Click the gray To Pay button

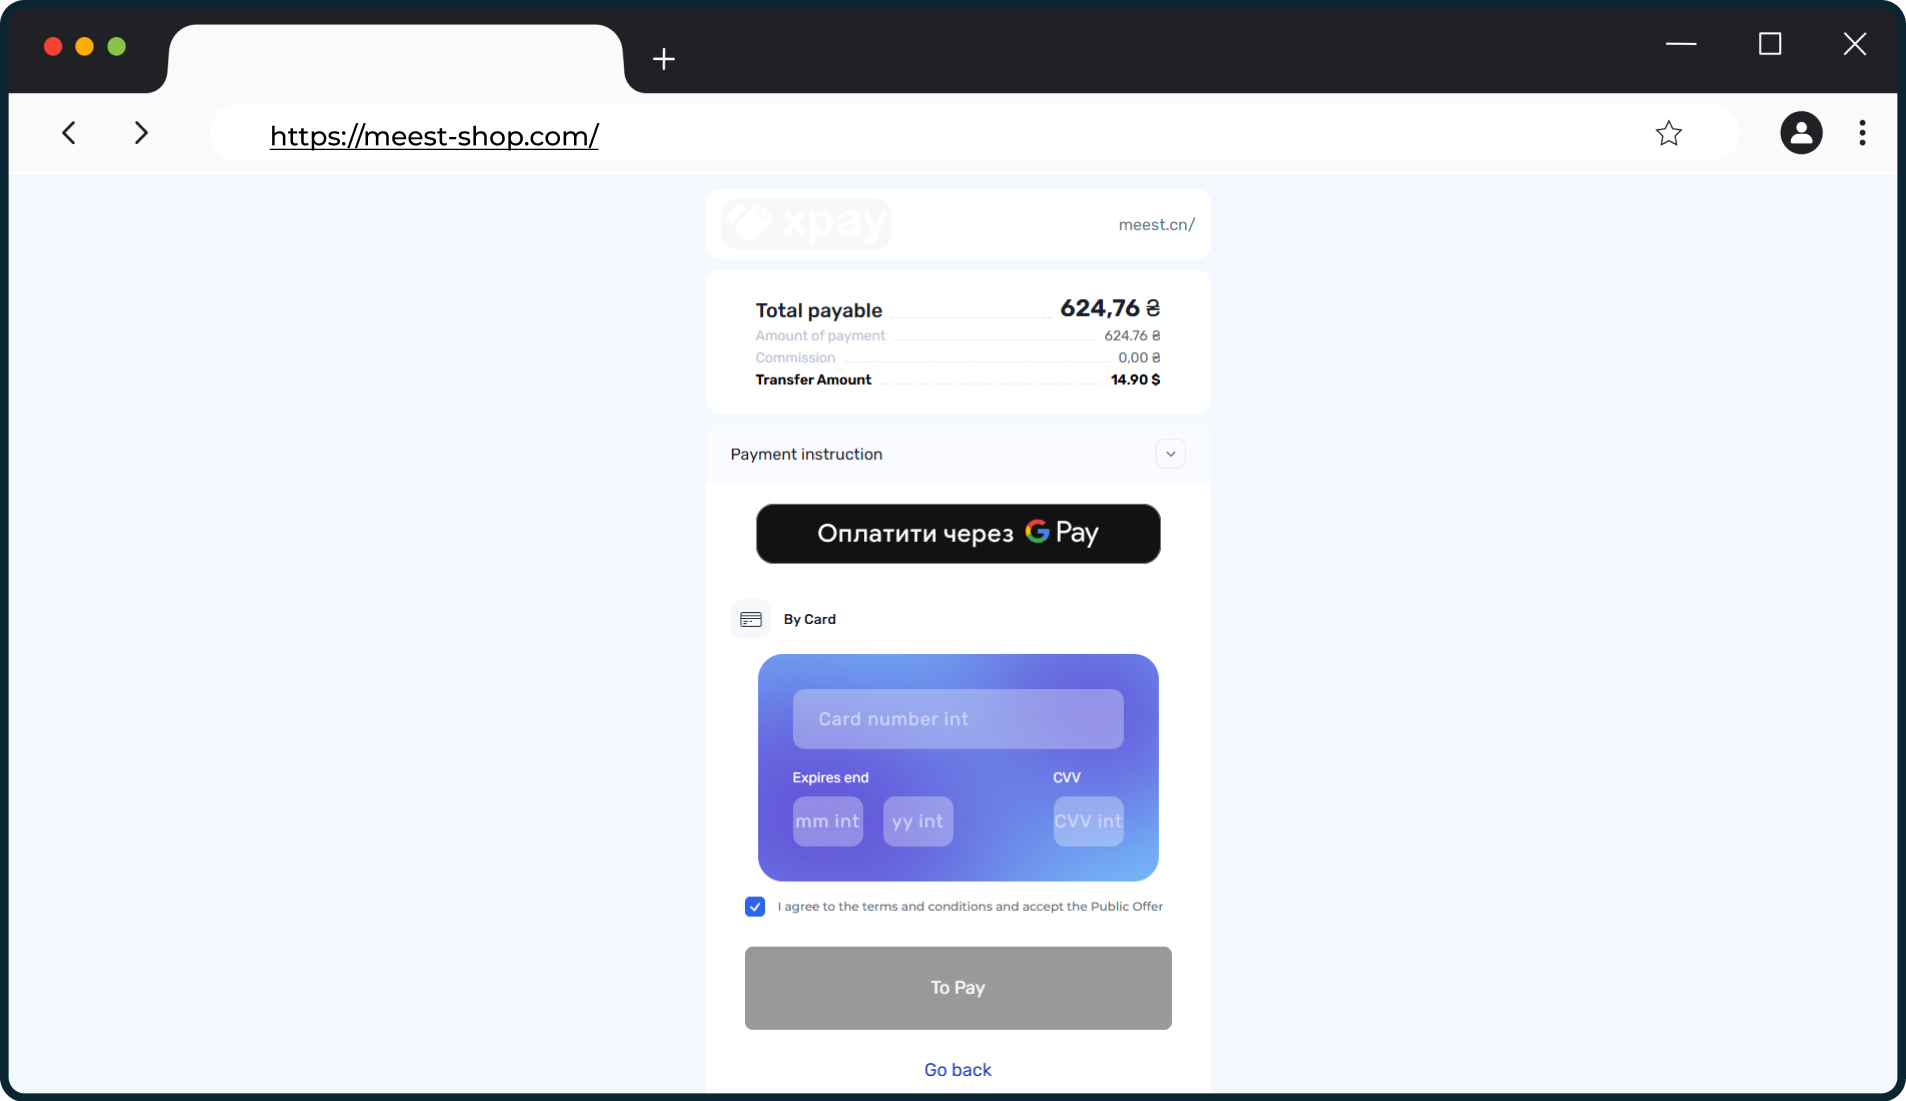click(x=958, y=988)
